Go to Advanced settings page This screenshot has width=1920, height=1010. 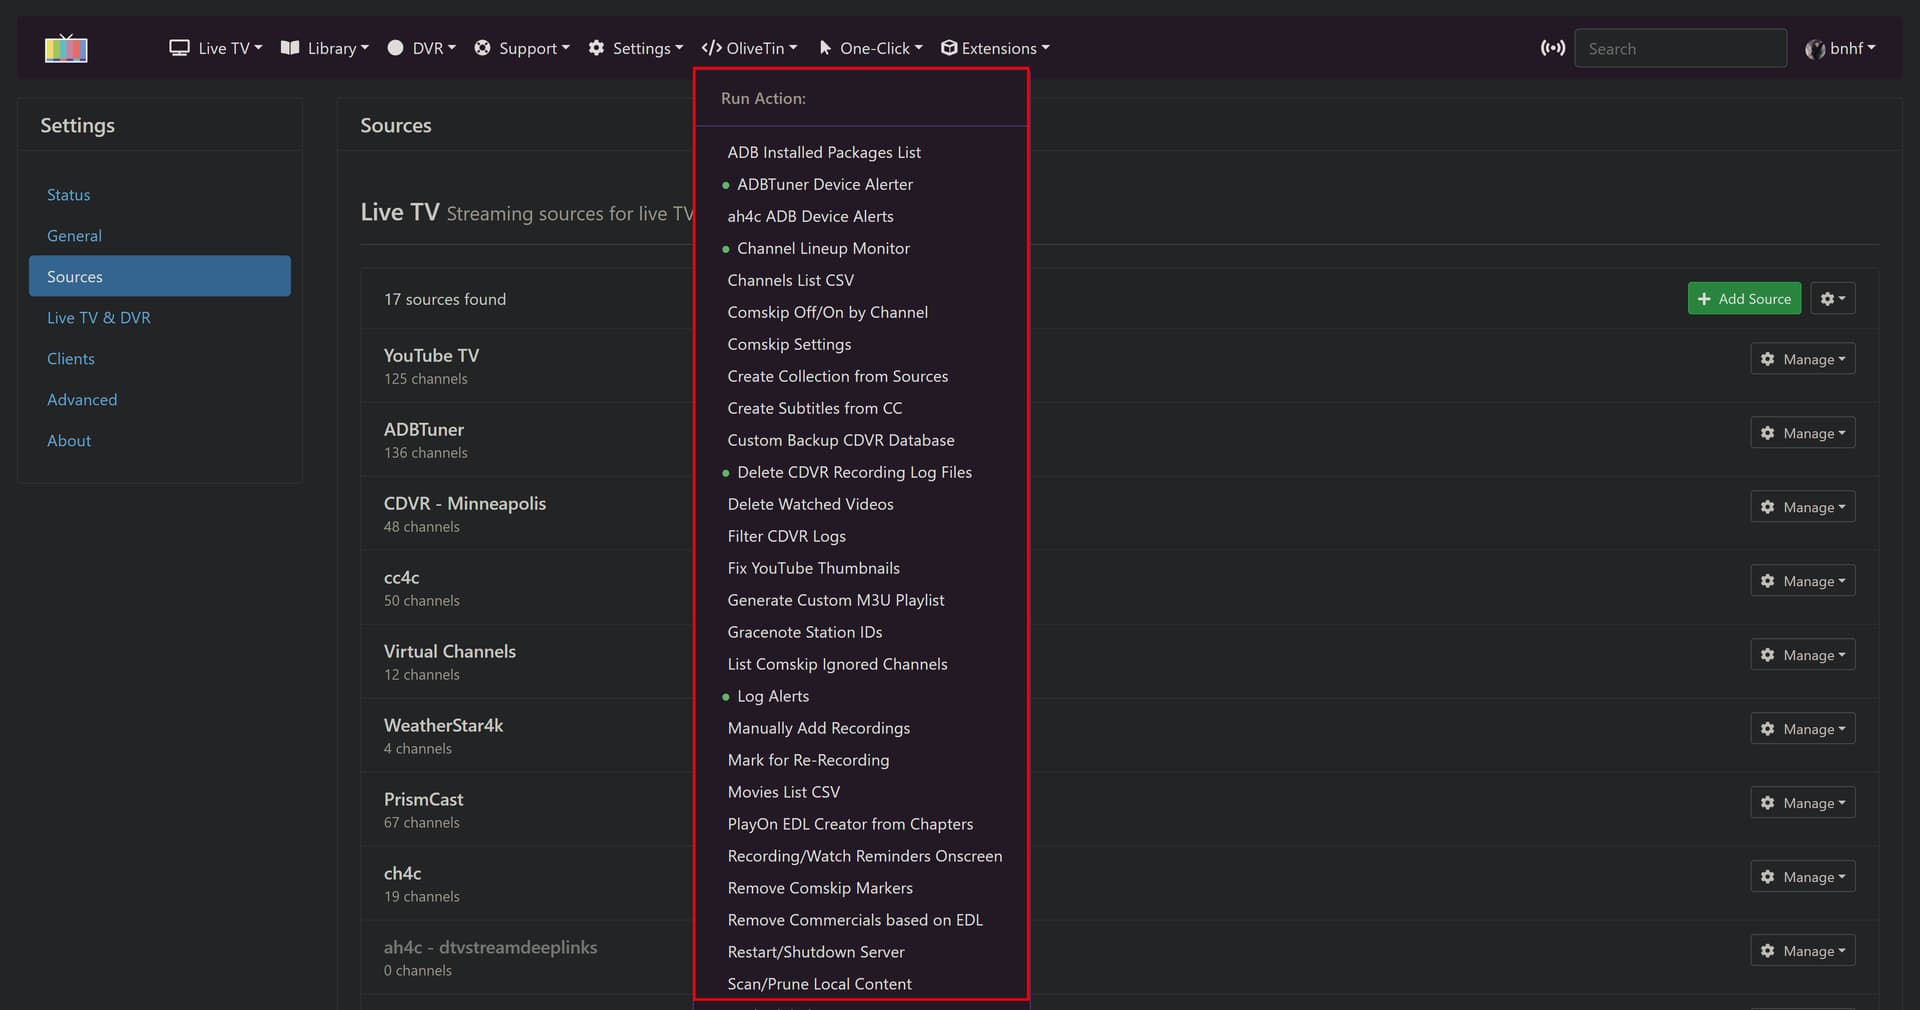[x=82, y=400]
